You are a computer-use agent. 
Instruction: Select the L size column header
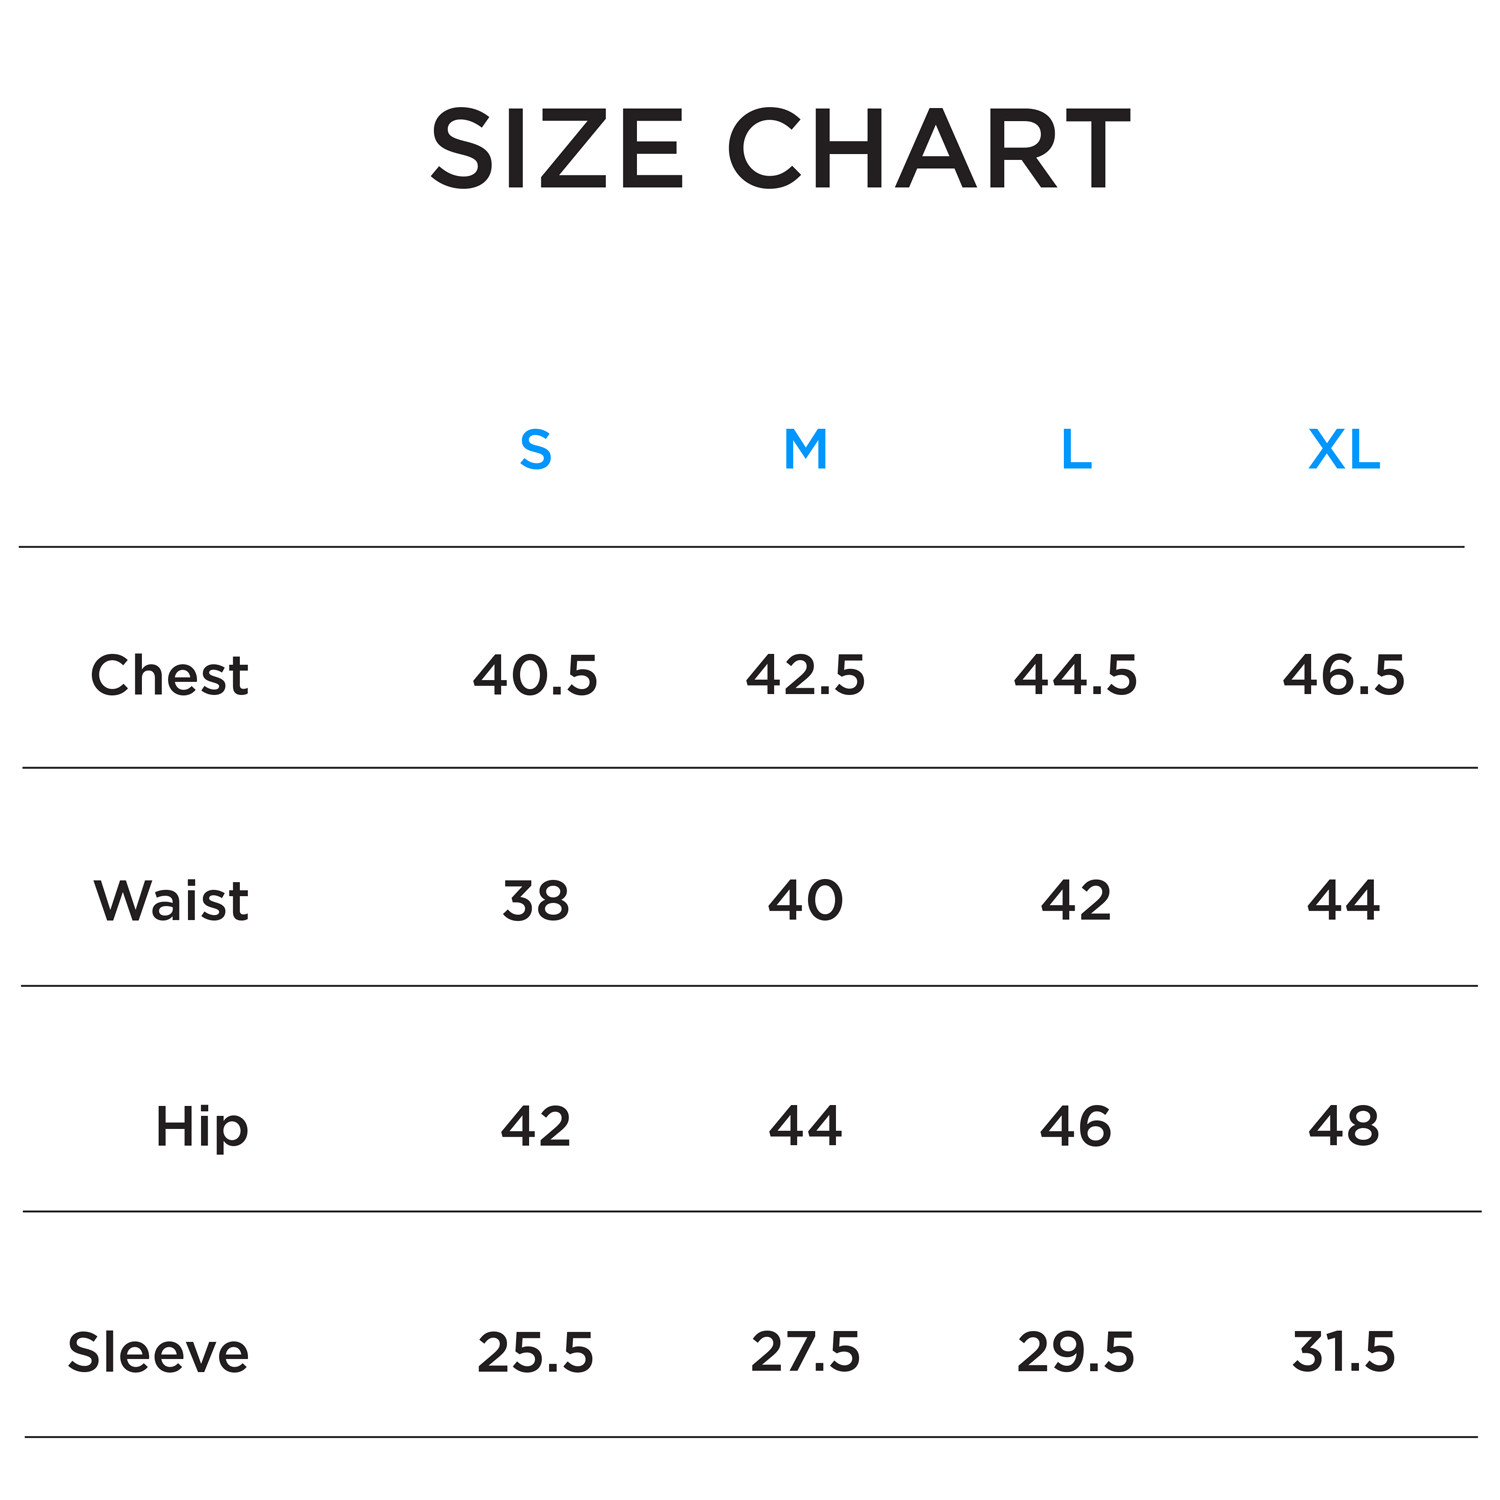pyautogui.click(x=1076, y=450)
